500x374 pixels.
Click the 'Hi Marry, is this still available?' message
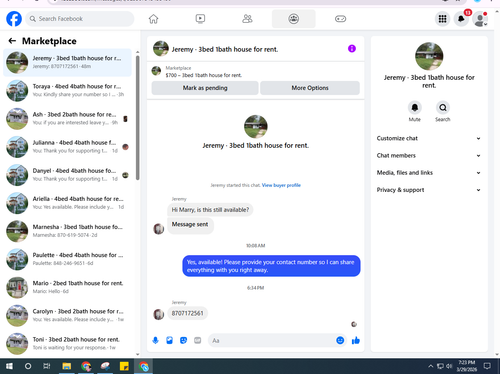210,210
